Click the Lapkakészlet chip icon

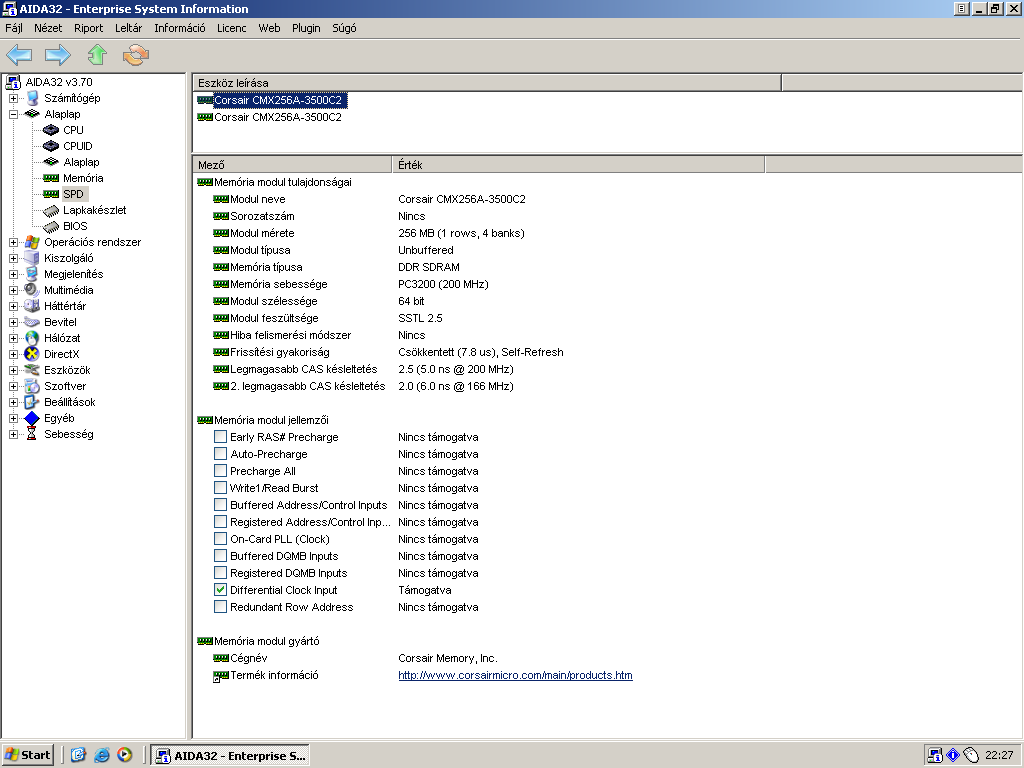coord(51,210)
